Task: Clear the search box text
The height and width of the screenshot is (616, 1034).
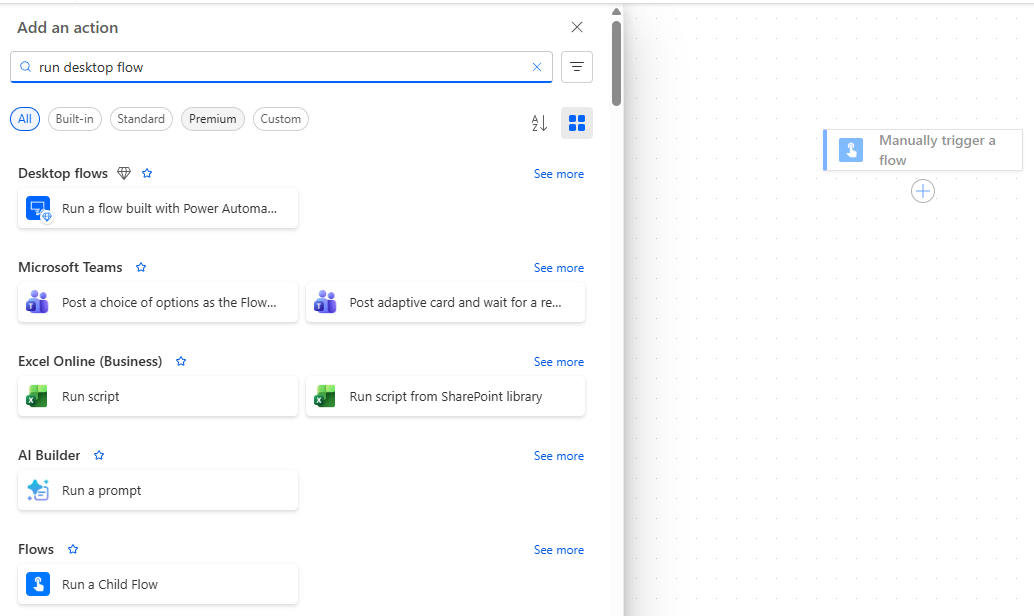Action: click(x=537, y=67)
